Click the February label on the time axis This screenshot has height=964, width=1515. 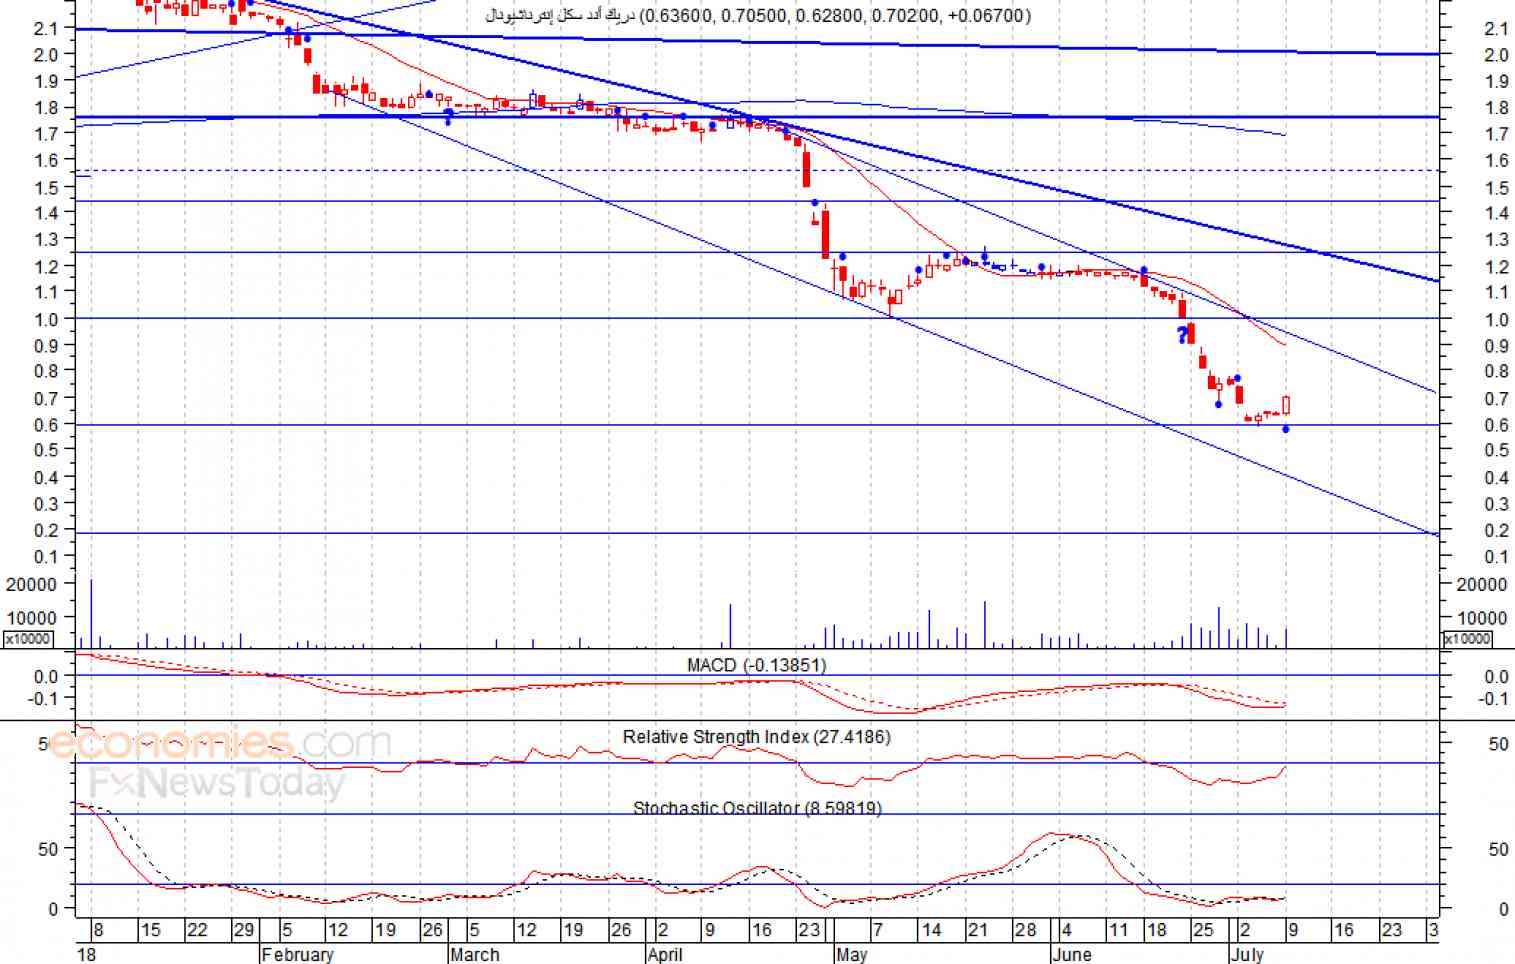click(x=297, y=954)
